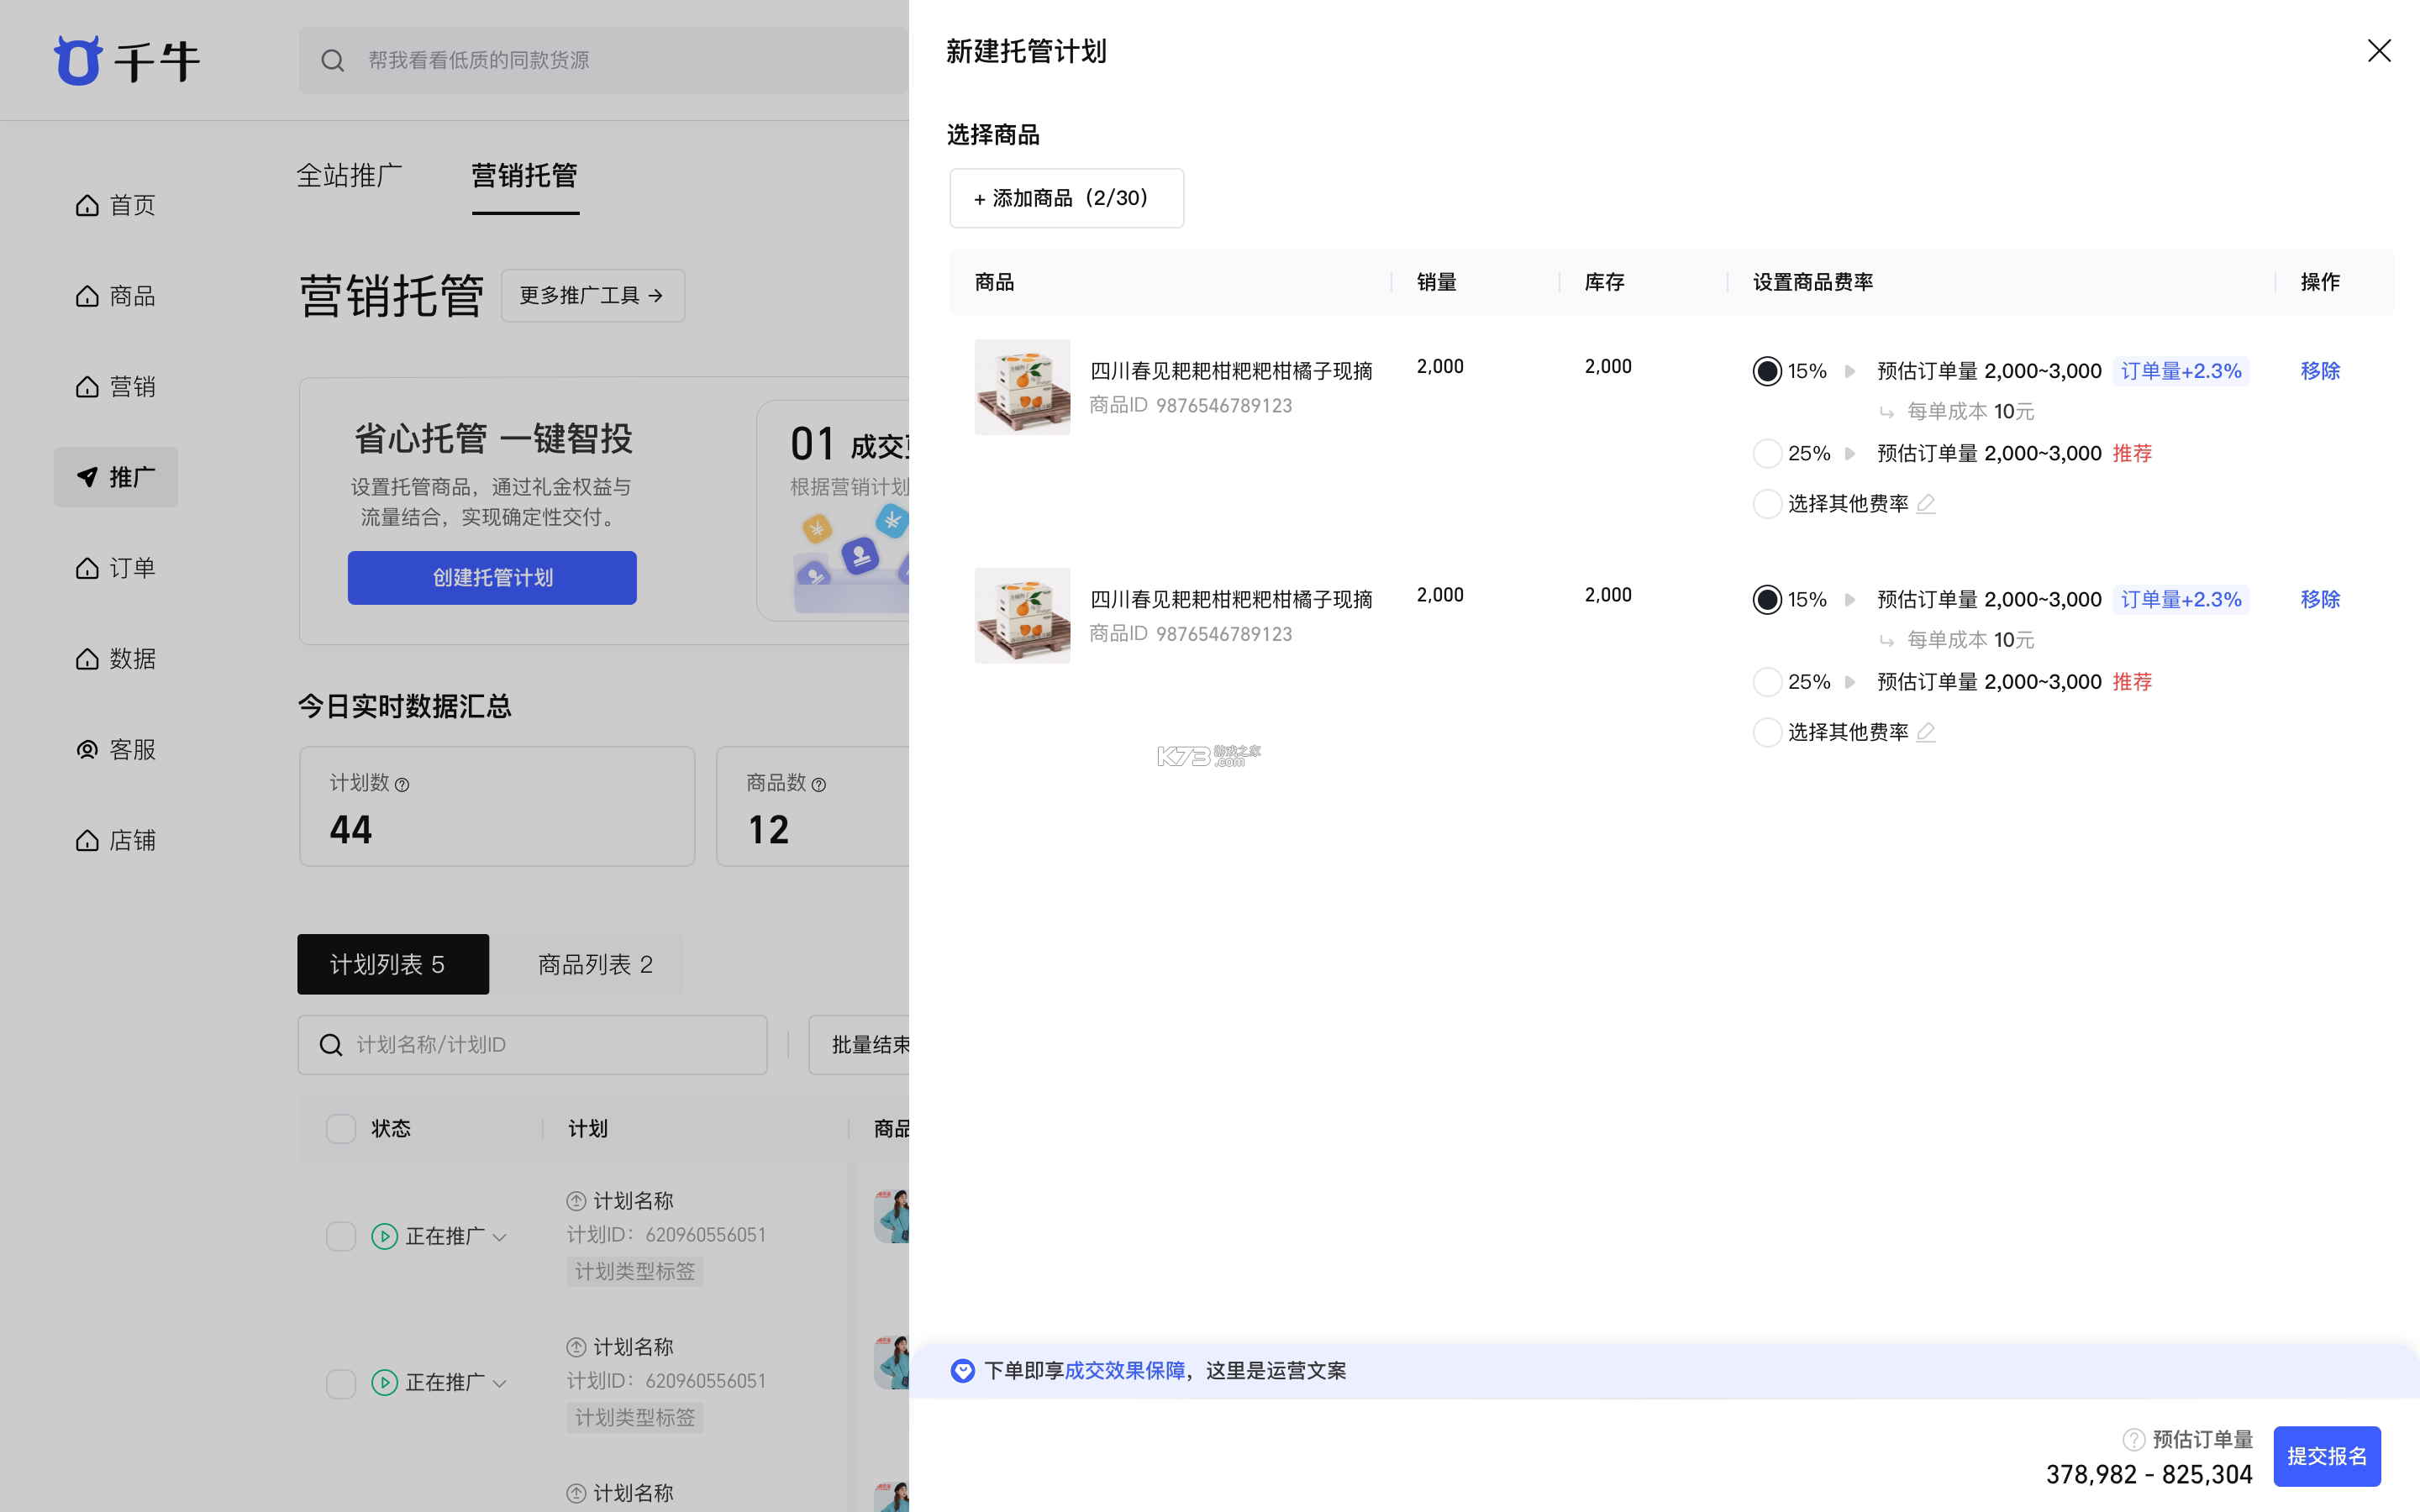This screenshot has height=1512, width=2420.
Task: Click the edit pencil for second product's other rate
Action: (1926, 733)
